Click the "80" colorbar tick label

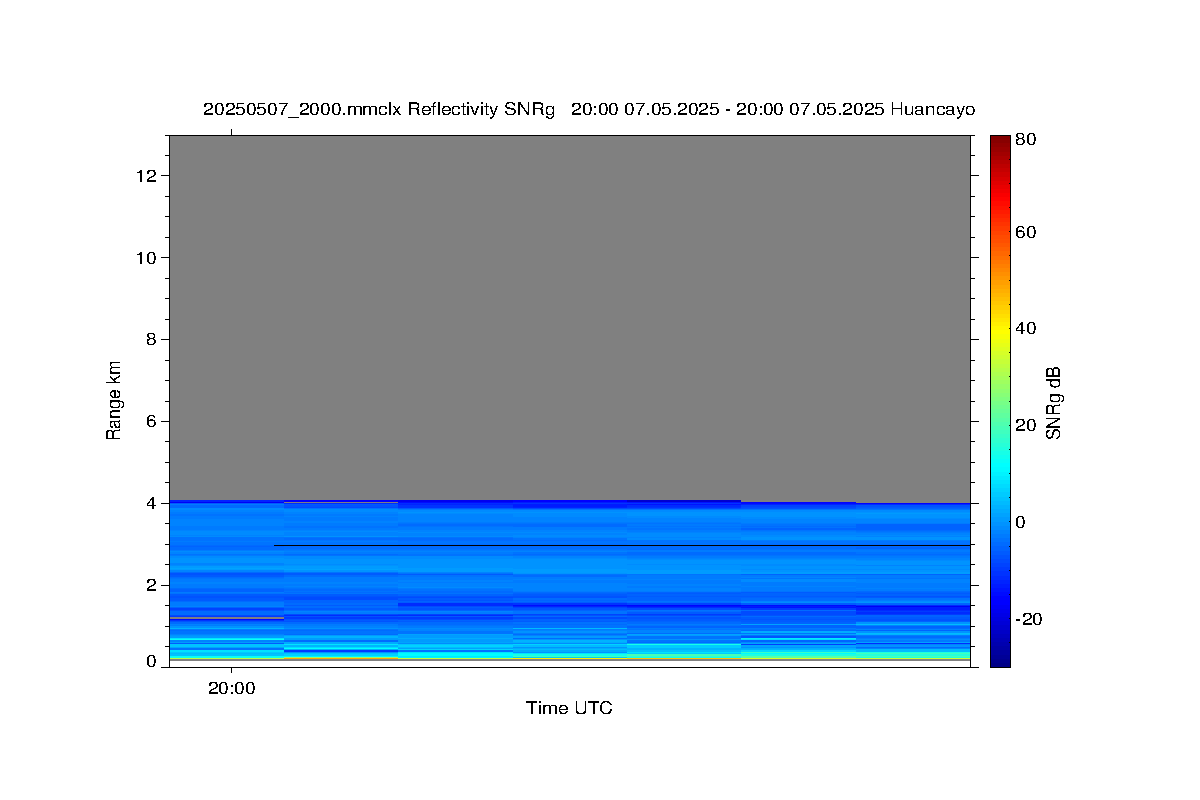click(1025, 140)
